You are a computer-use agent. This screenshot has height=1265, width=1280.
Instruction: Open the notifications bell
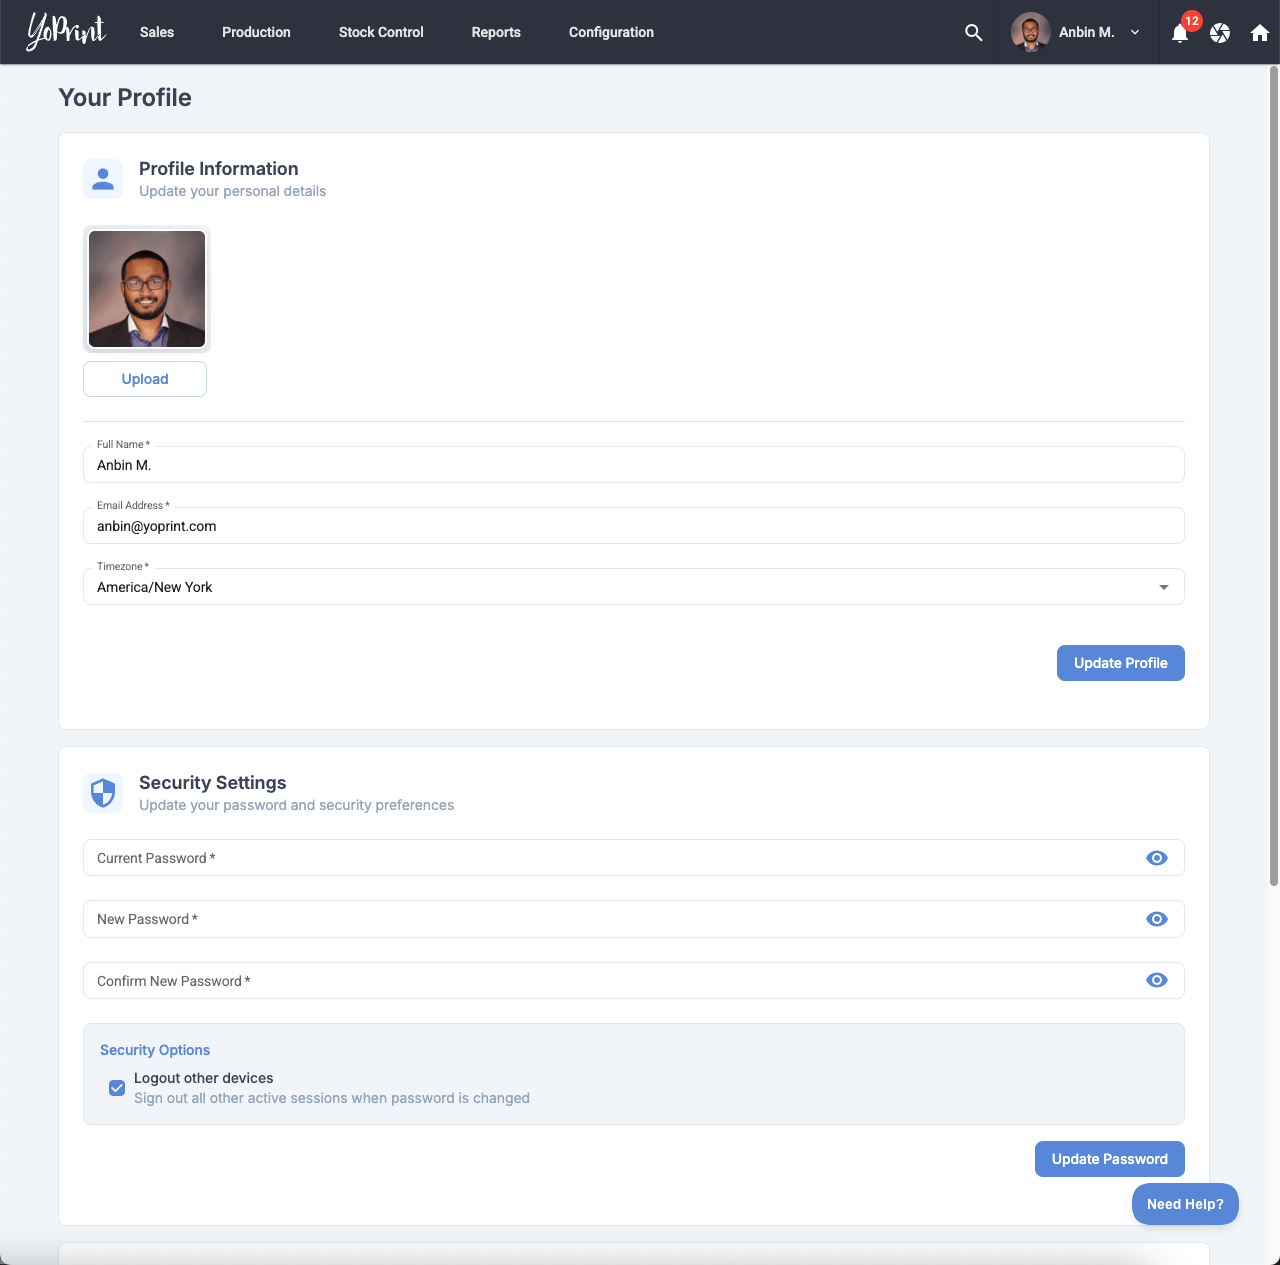point(1180,33)
